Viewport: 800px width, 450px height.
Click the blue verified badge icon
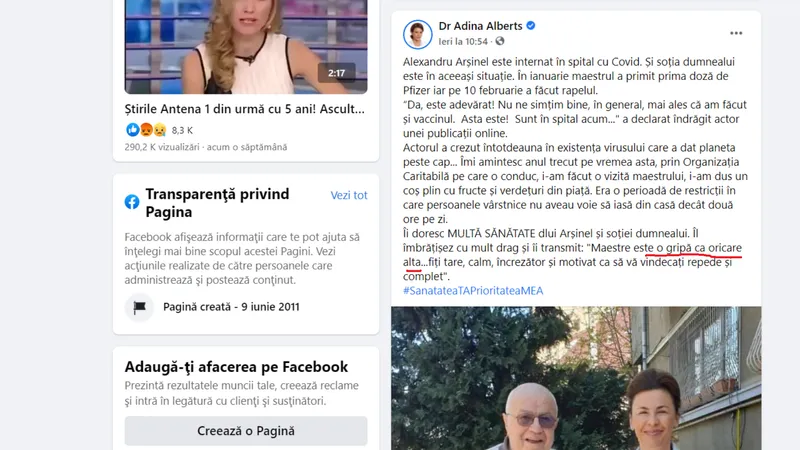pyautogui.click(x=531, y=26)
